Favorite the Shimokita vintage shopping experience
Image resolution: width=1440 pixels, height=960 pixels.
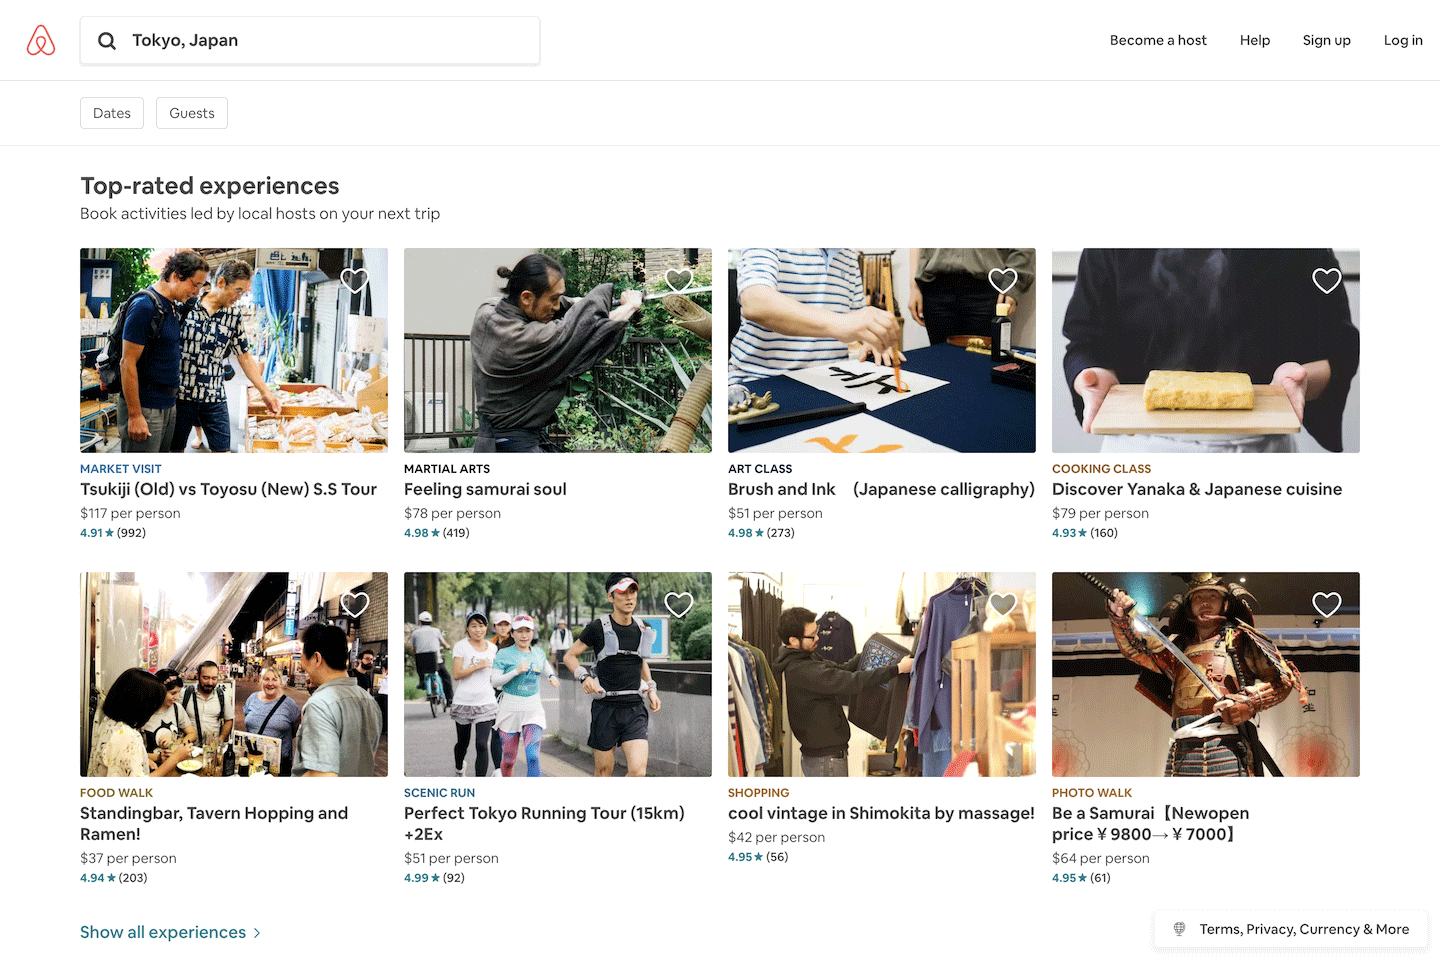pyautogui.click(x=1003, y=604)
